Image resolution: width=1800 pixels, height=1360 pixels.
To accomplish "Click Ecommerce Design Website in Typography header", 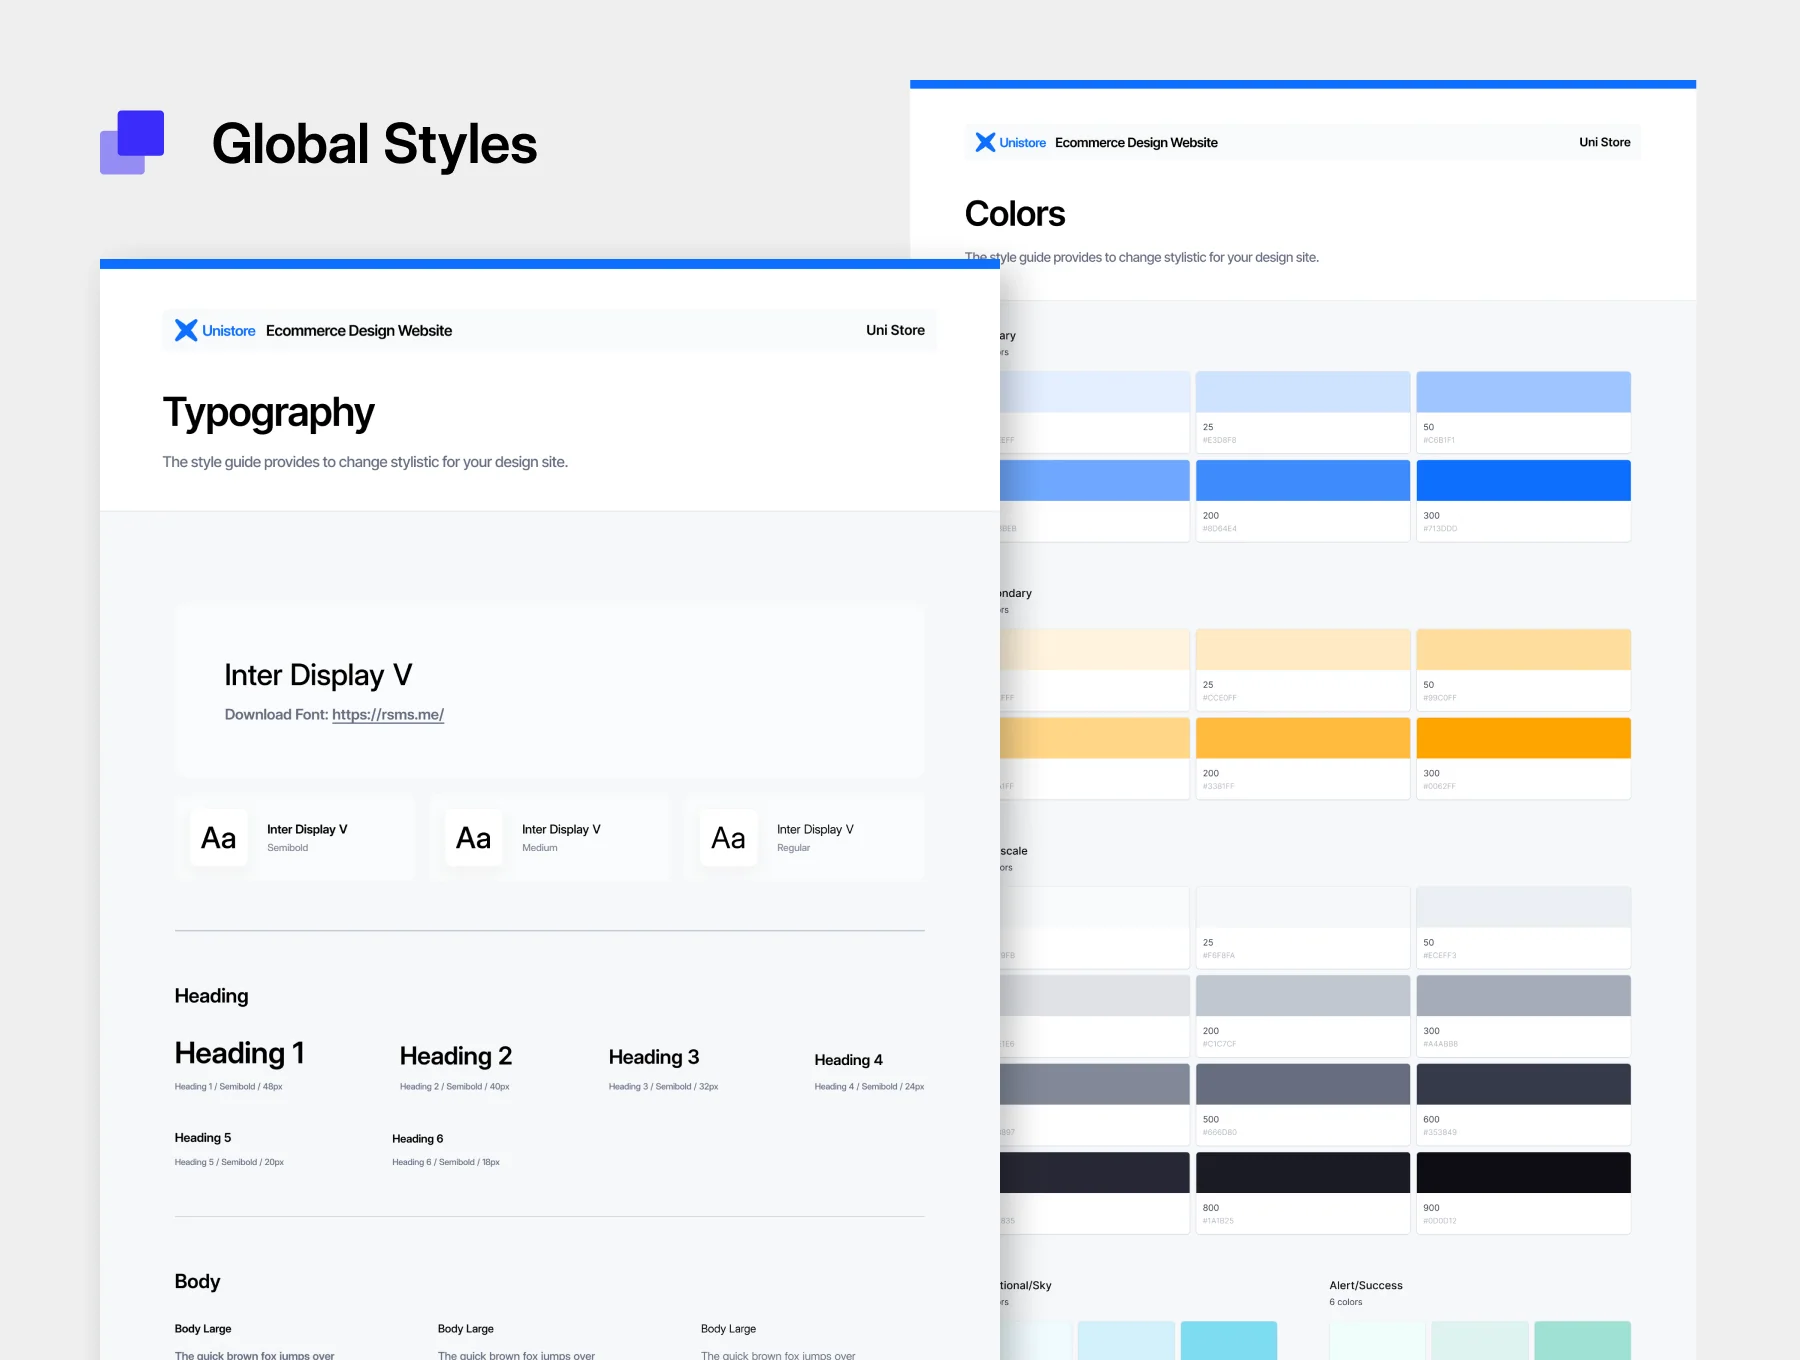I will coord(359,331).
